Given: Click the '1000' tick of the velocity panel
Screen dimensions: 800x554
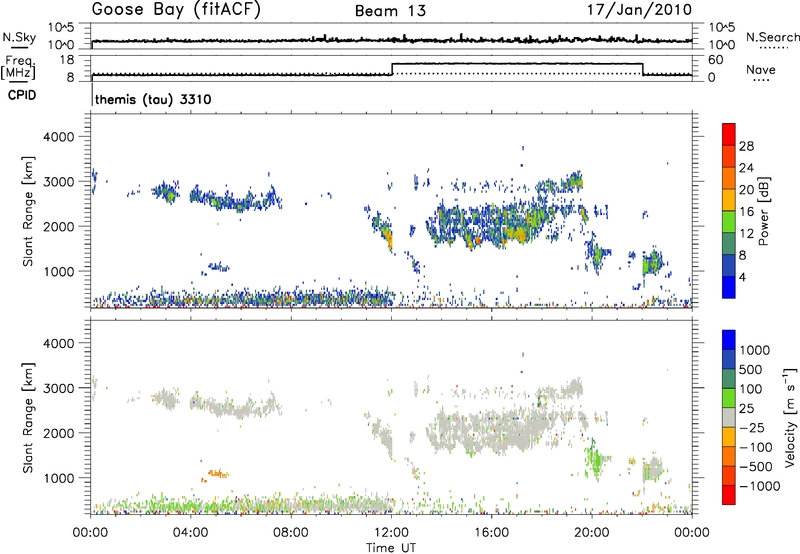Looking at the screenshot, I should (x=58, y=478).
